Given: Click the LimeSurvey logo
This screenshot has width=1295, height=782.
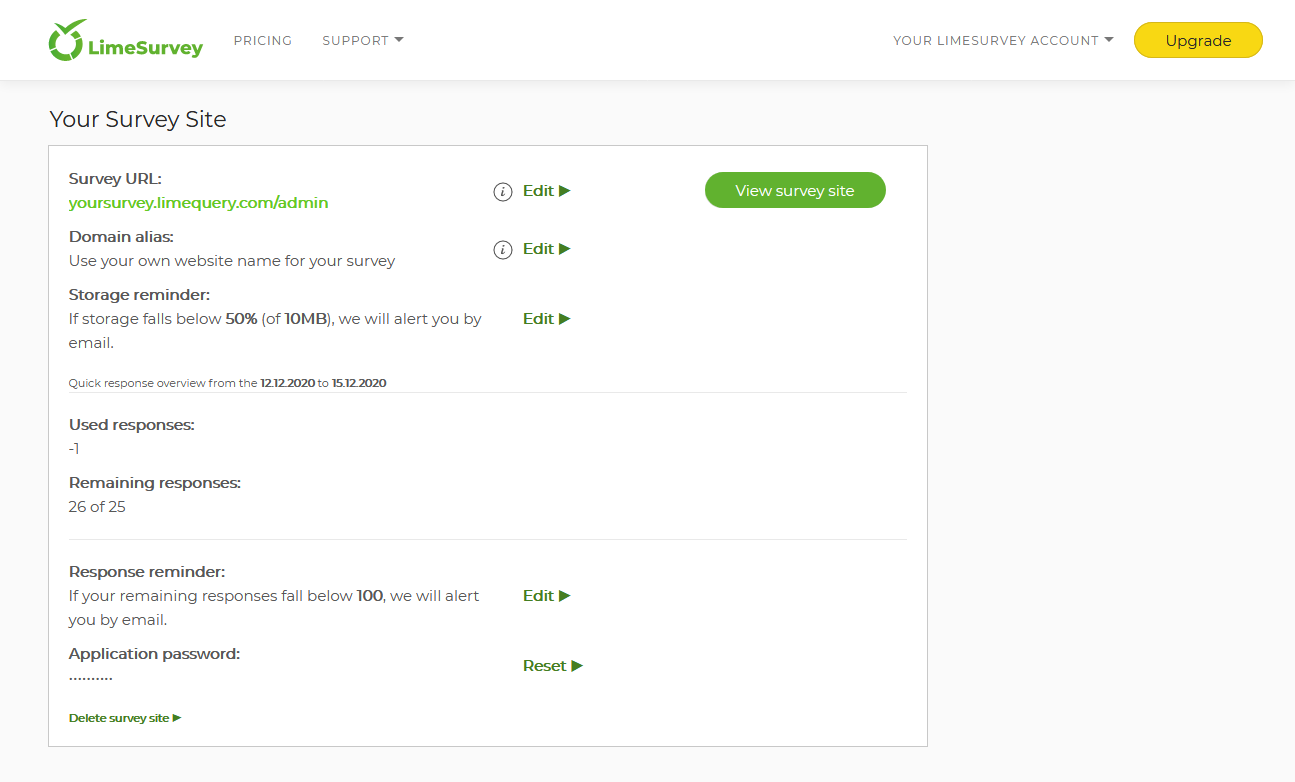Looking at the screenshot, I should [x=126, y=40].
